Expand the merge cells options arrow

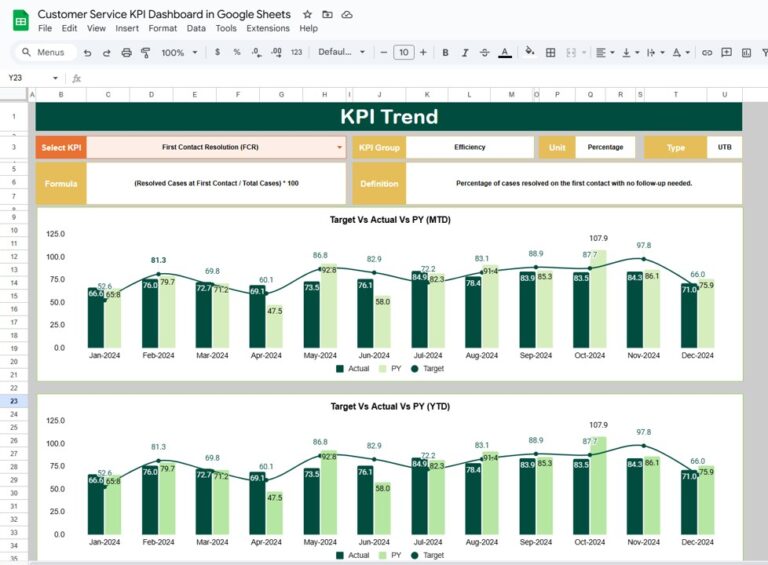pos(584,52)
